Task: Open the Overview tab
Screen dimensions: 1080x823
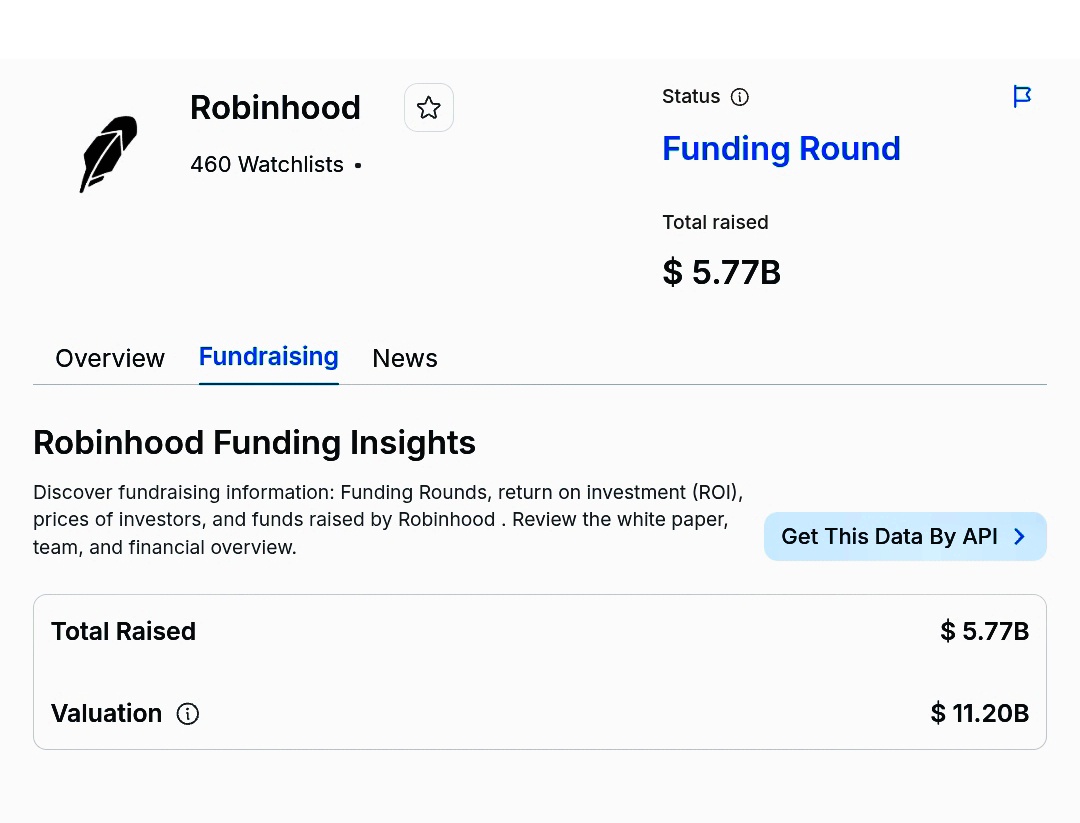Action: 110,358
